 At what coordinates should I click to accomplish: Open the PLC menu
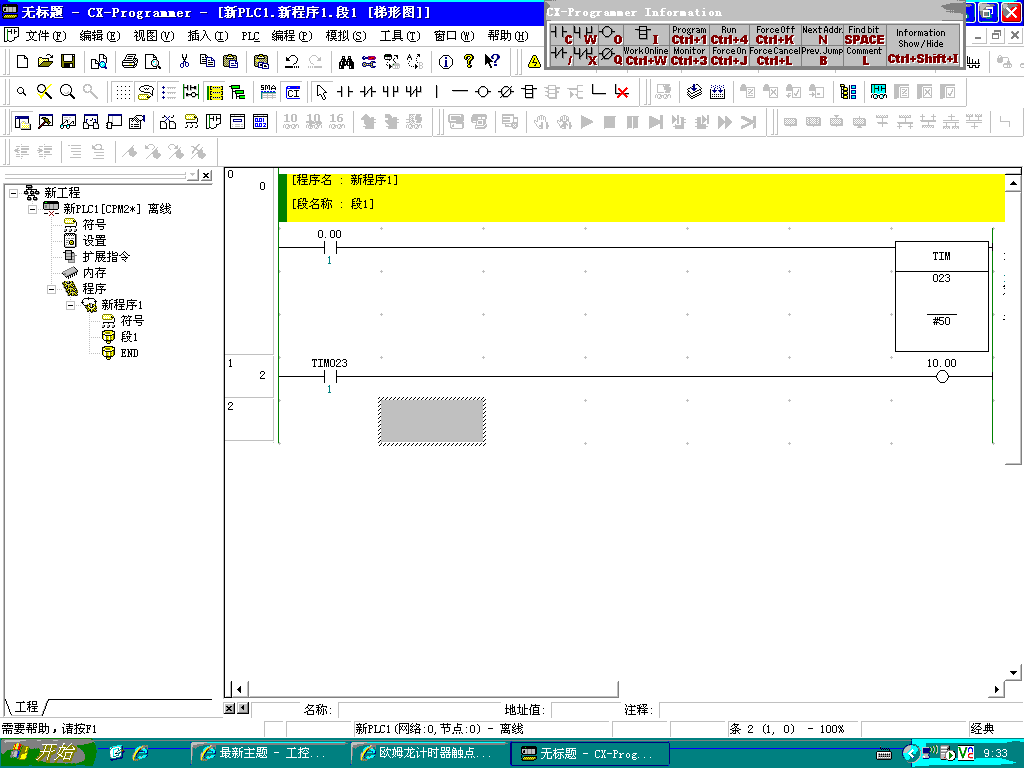(x=250, y=36)
